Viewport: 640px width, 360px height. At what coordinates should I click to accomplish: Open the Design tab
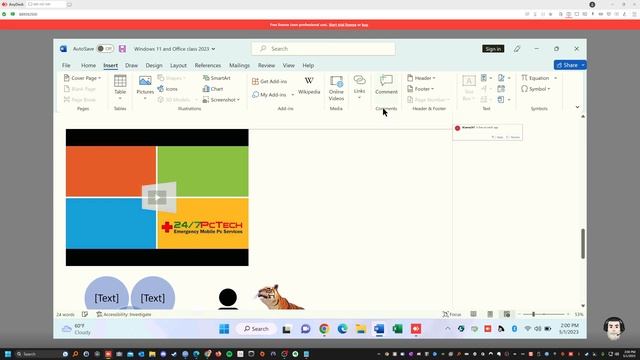point(154,65)
